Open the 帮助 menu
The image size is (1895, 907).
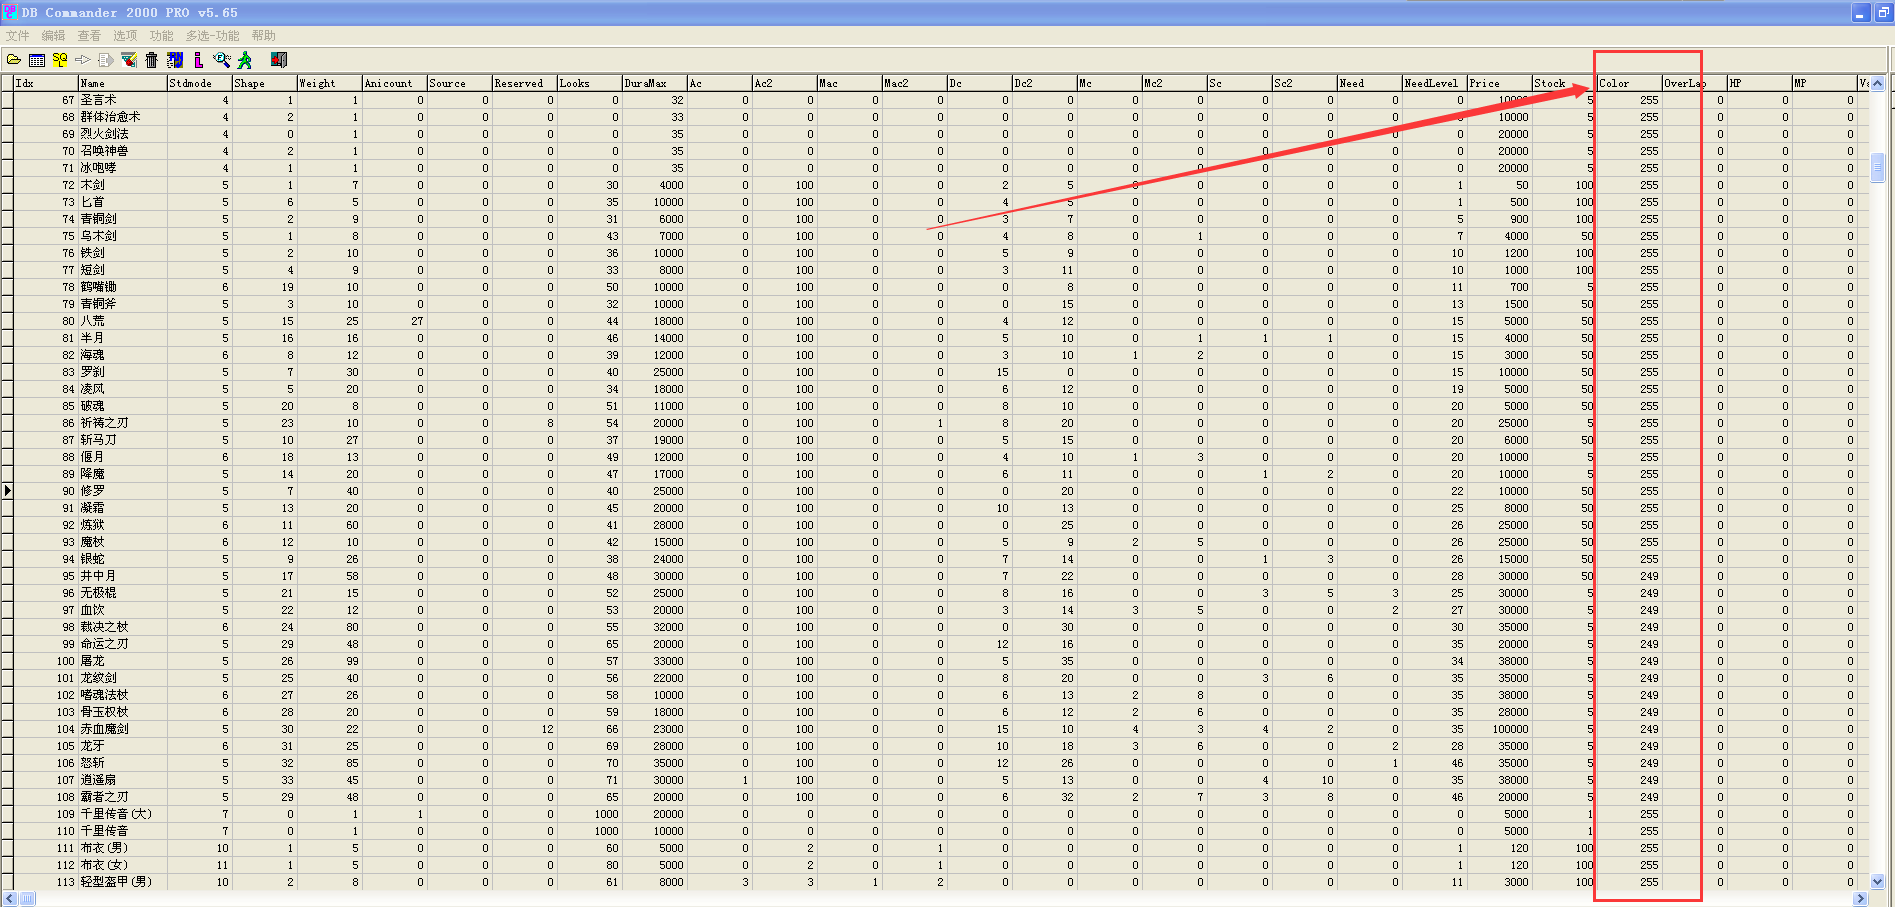coord(264,36)
